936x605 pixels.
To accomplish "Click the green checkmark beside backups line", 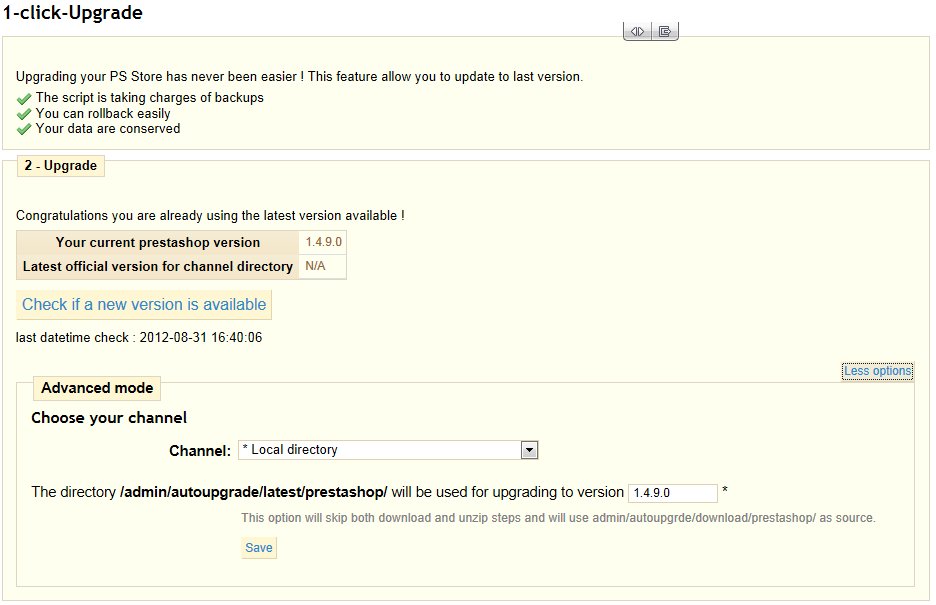I will tap(24, 98).
